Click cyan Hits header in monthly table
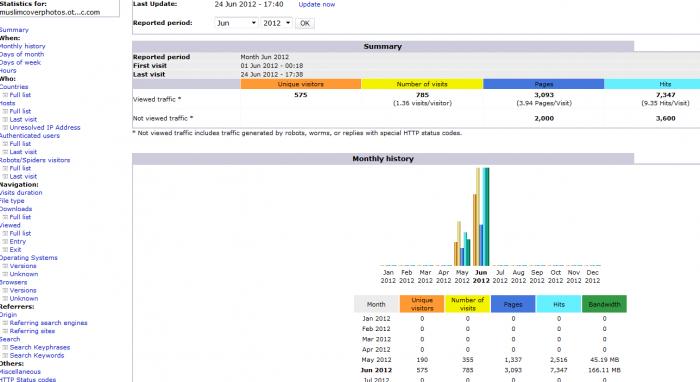 pos(559,304)
